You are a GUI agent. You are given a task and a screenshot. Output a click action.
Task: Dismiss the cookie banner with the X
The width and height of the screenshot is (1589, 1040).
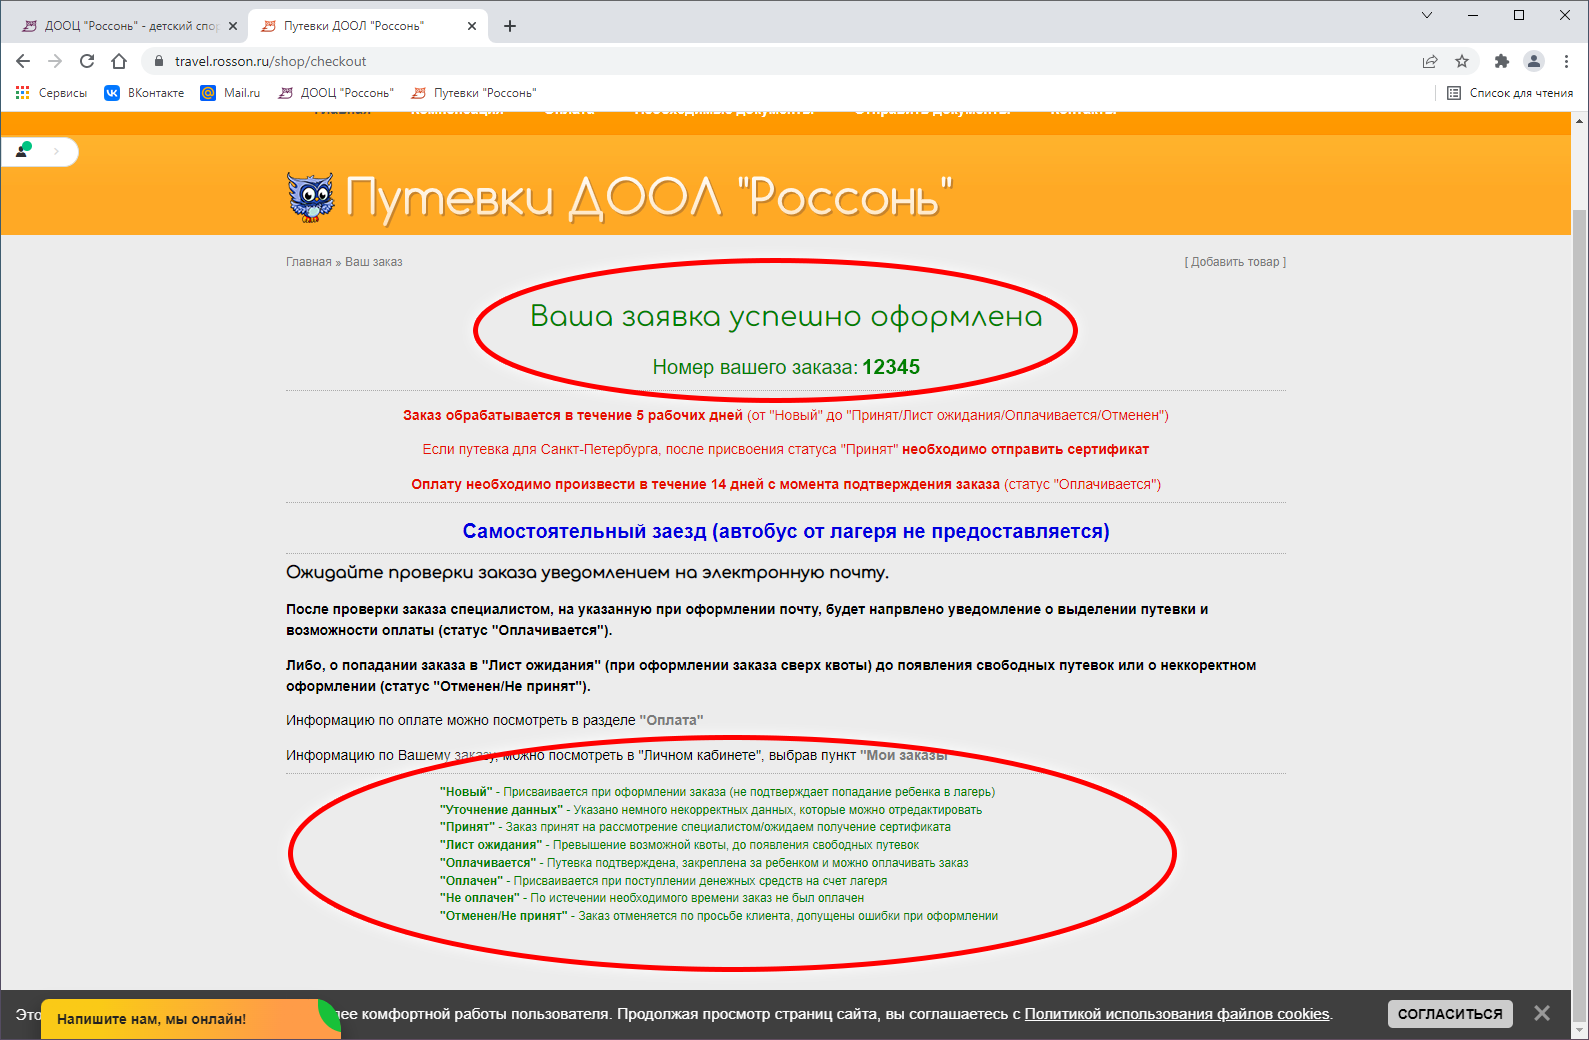[1542, 1013]
